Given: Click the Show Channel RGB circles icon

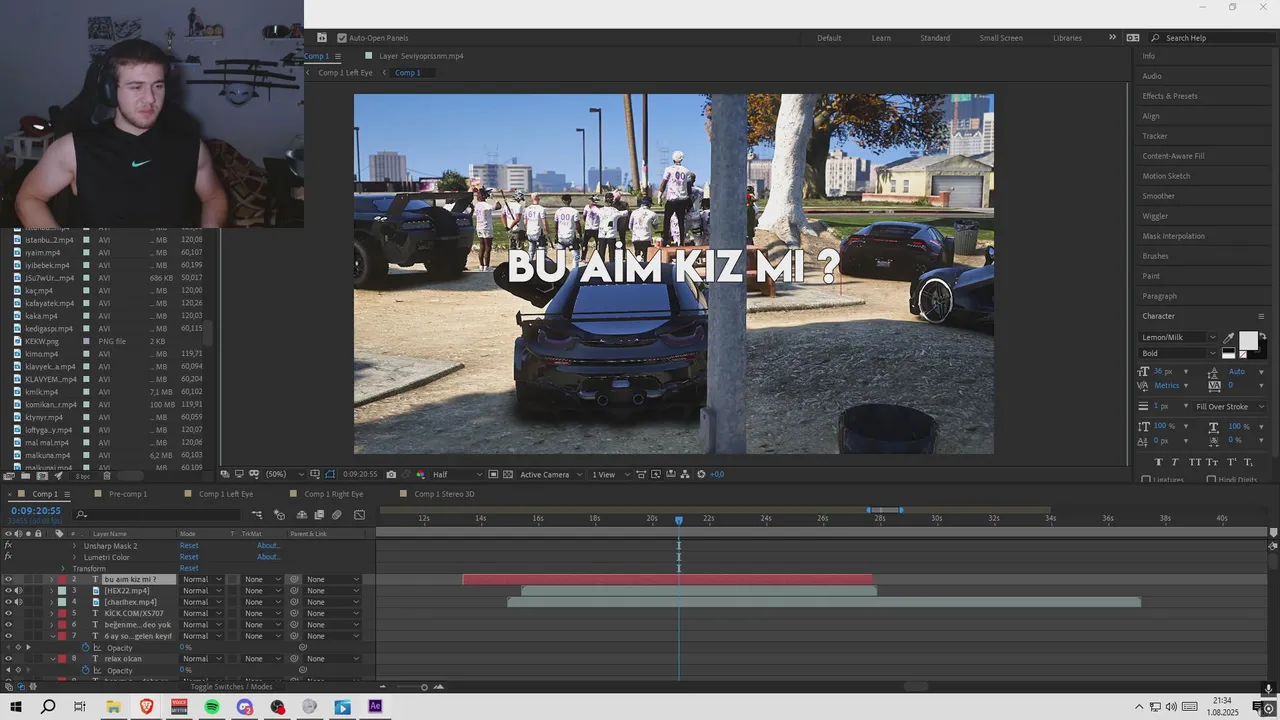Looking at the screenshot, I should pyautogui.click(x=420, y=474).
